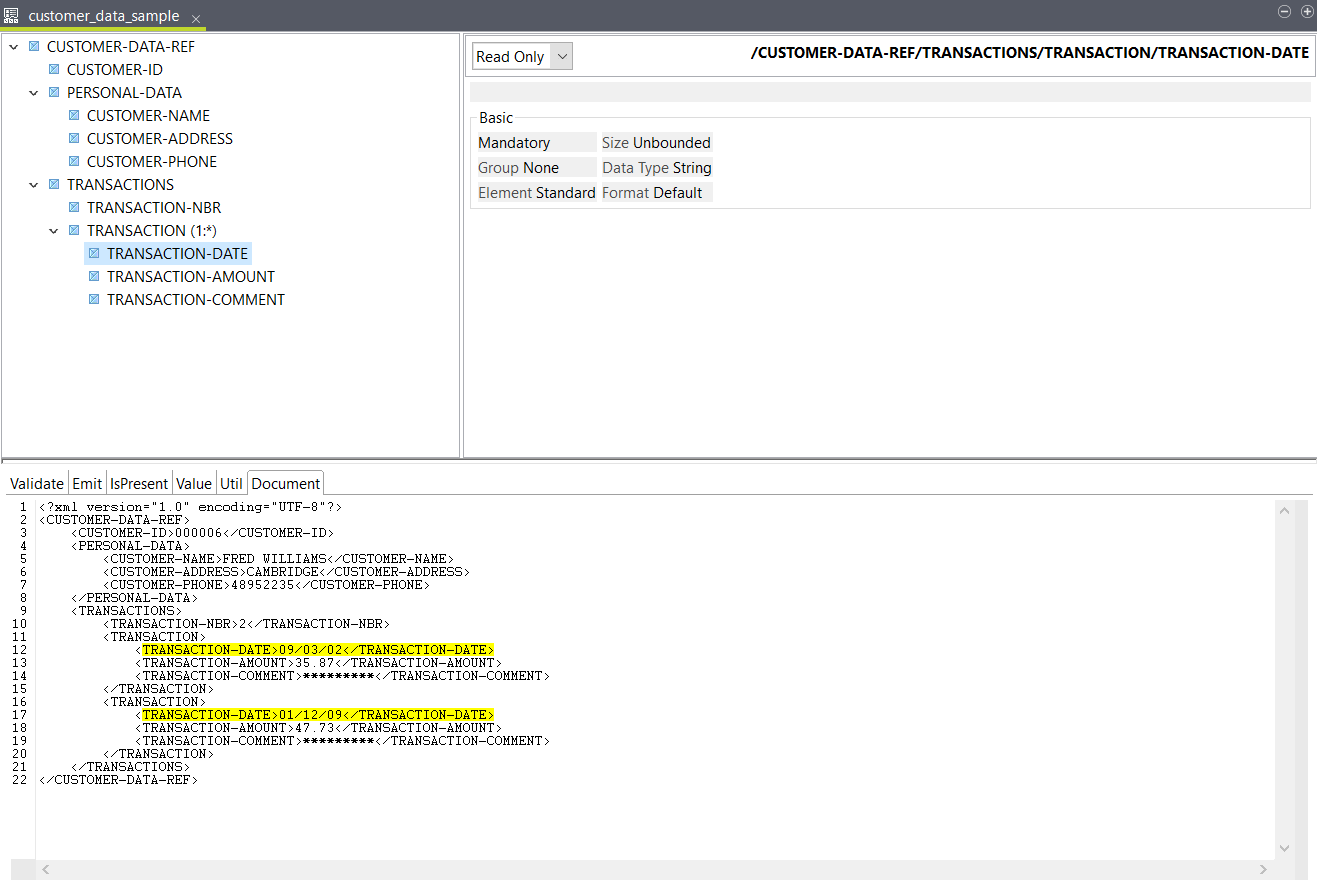
Task: Click the icon beside CUSTOMER-ADDRESS node
Action: pos(74,139)
